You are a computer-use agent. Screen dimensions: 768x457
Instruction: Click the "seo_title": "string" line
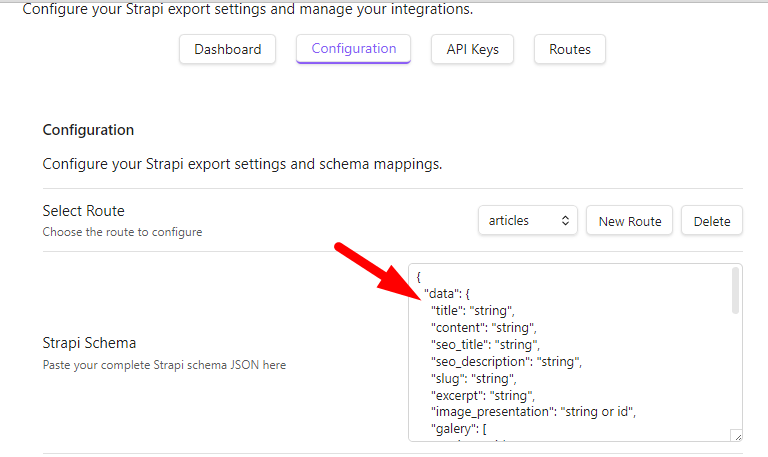485,344
